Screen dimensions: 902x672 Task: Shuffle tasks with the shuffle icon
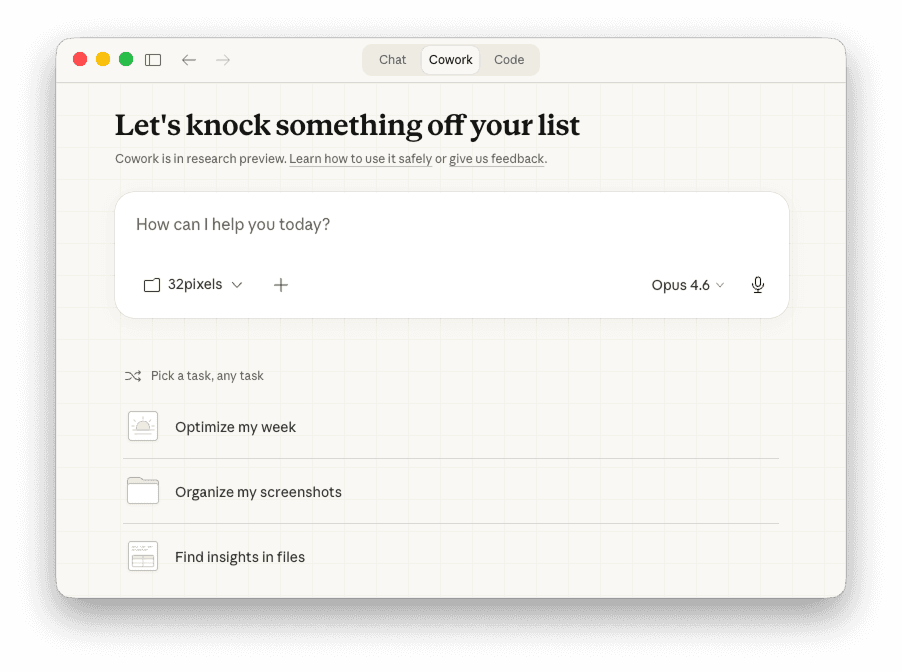click(133, 376)
